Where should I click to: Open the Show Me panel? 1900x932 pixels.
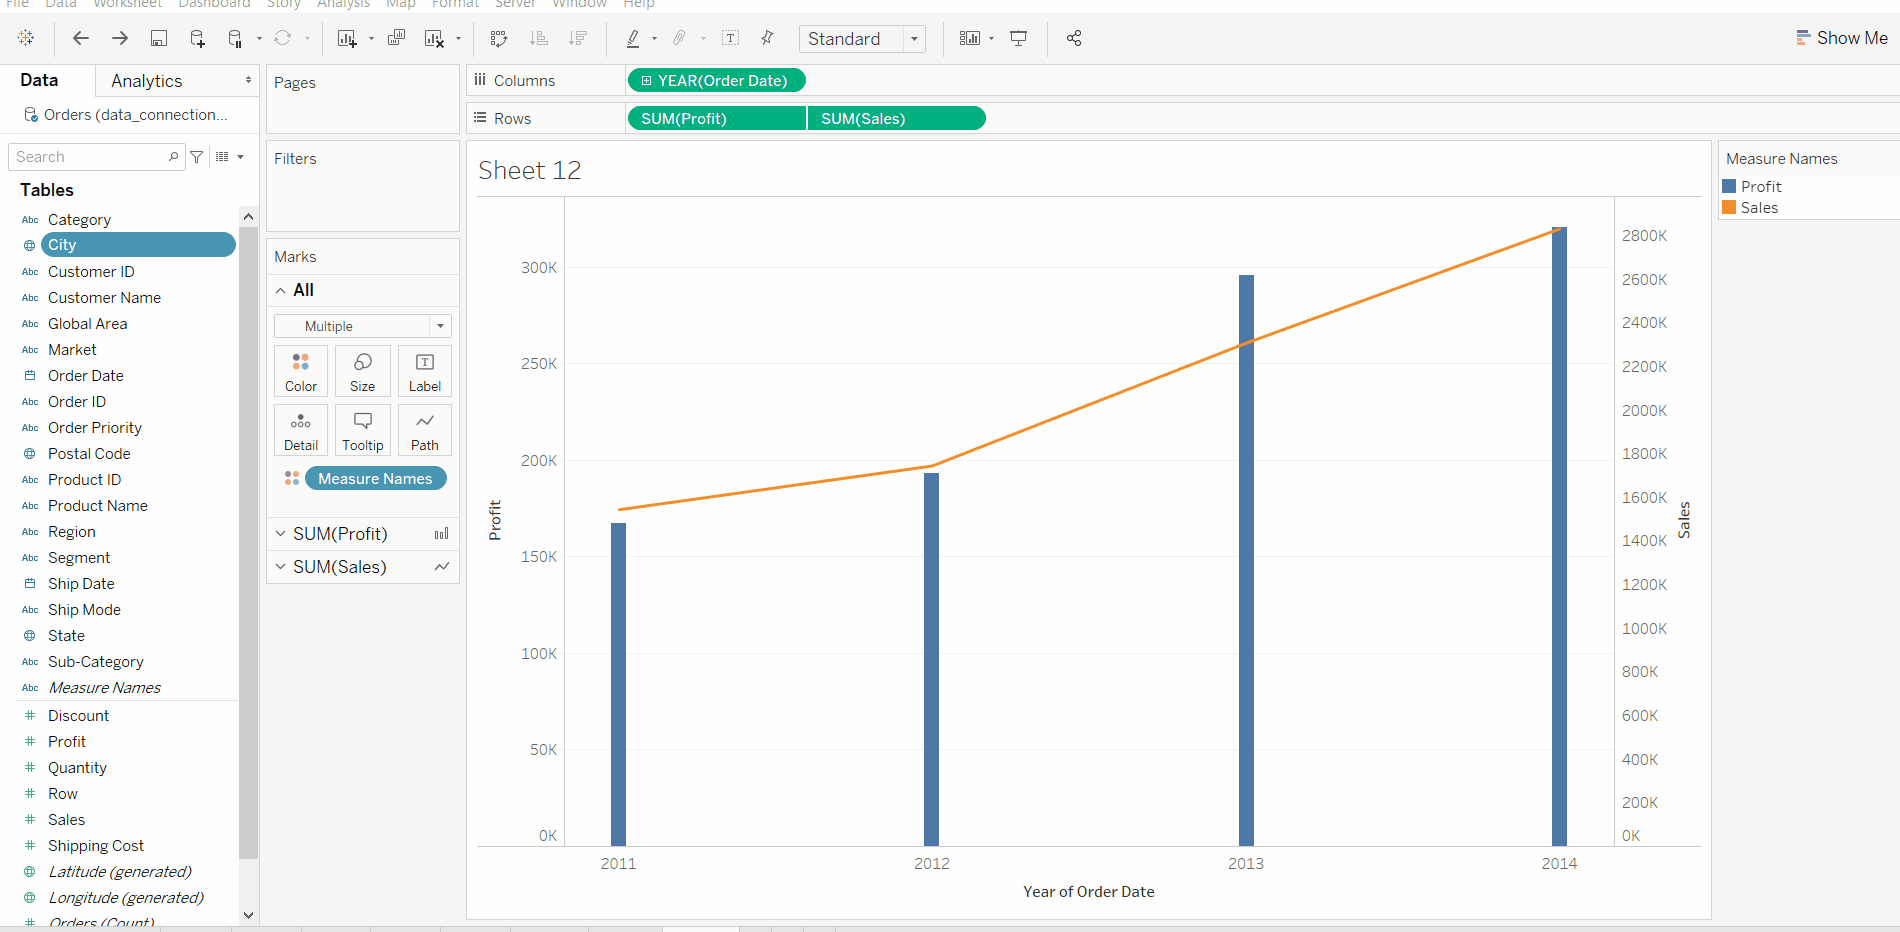tap(1842, 38)
